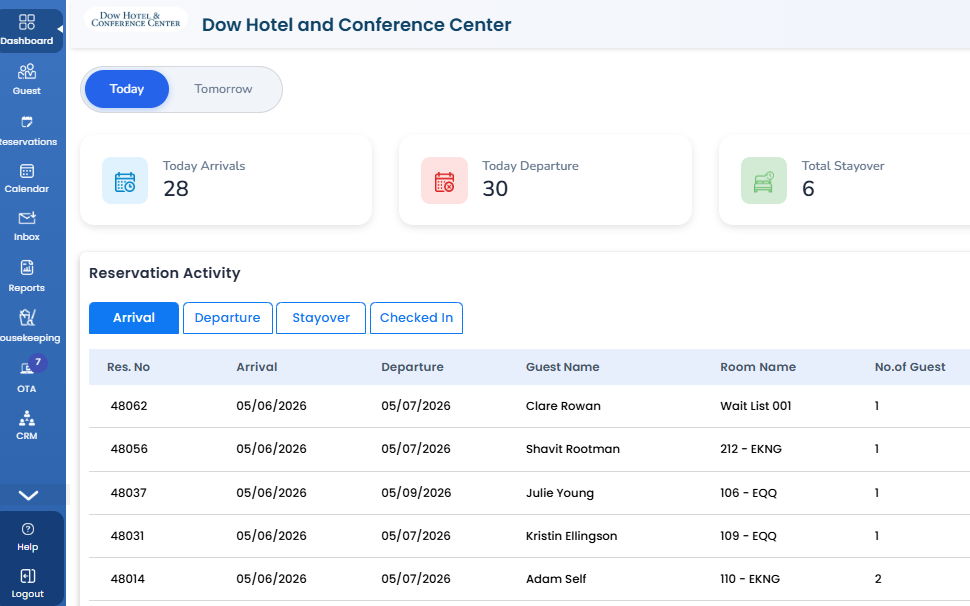Click room 106 - EQQ

click(x=749, y=493)
